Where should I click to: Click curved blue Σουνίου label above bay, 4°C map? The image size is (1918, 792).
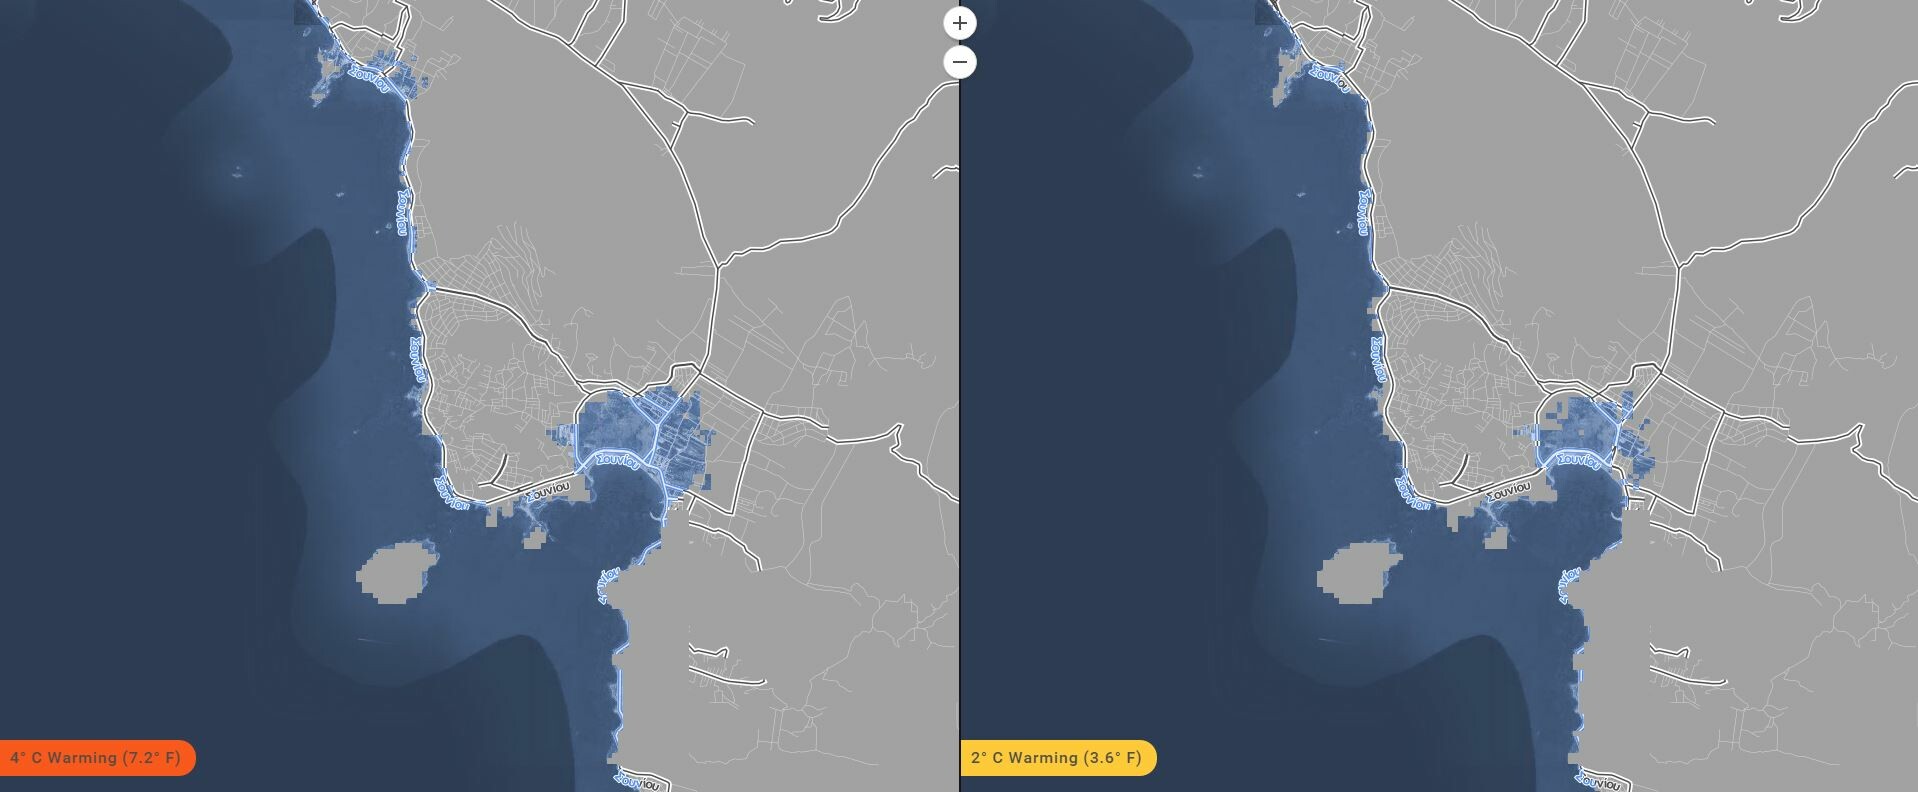pyautogui.click(x=616, y=460)
